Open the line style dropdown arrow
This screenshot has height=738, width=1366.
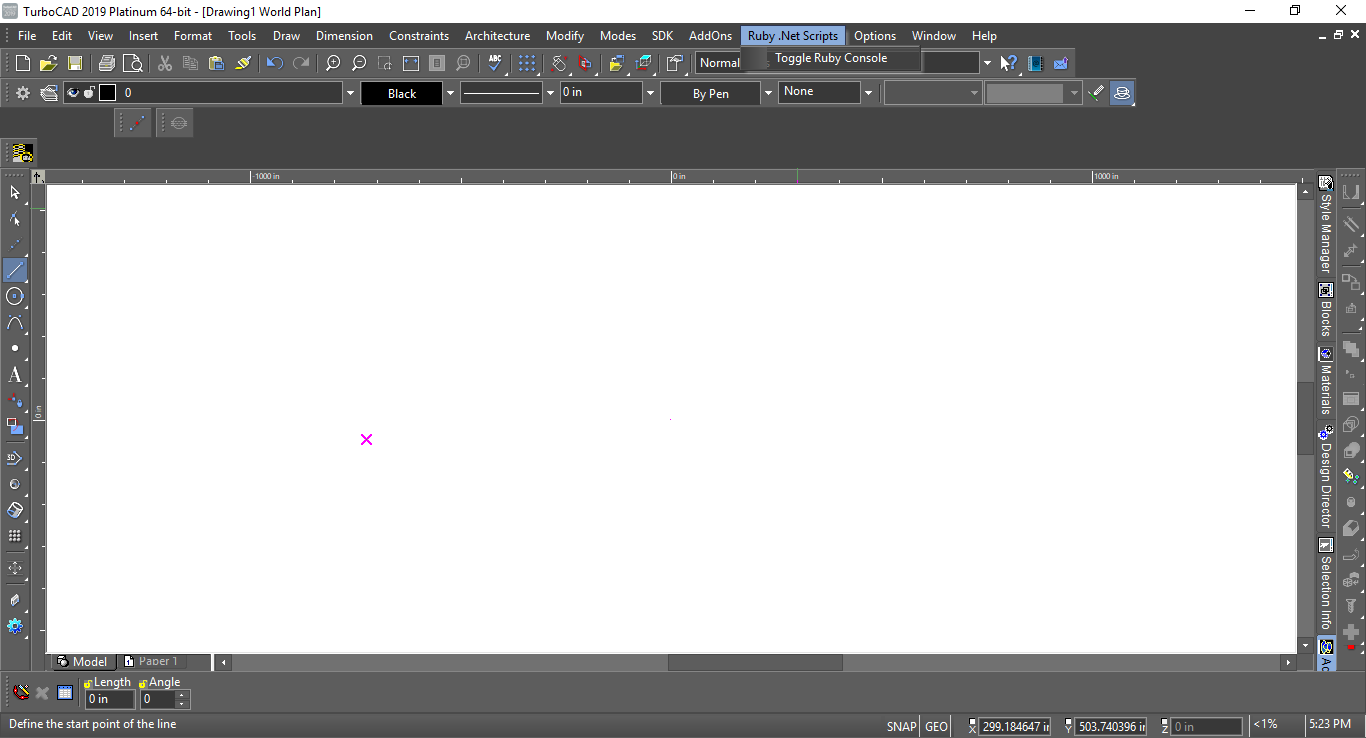(550, 93)
